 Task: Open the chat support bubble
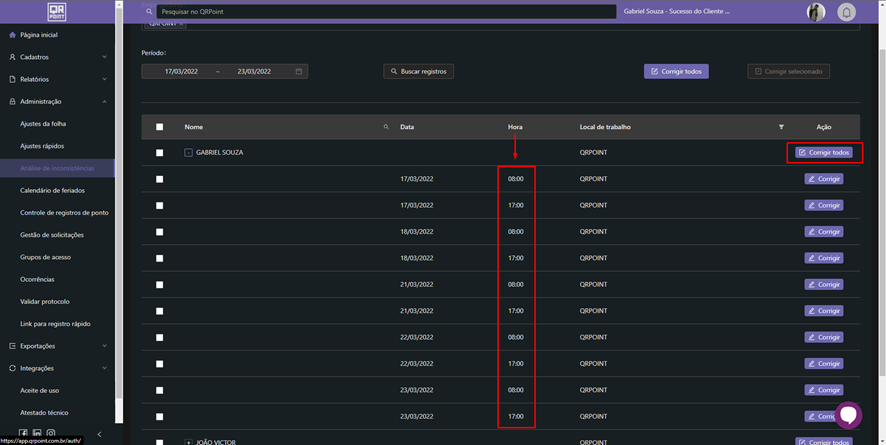[x=848, y=414]
